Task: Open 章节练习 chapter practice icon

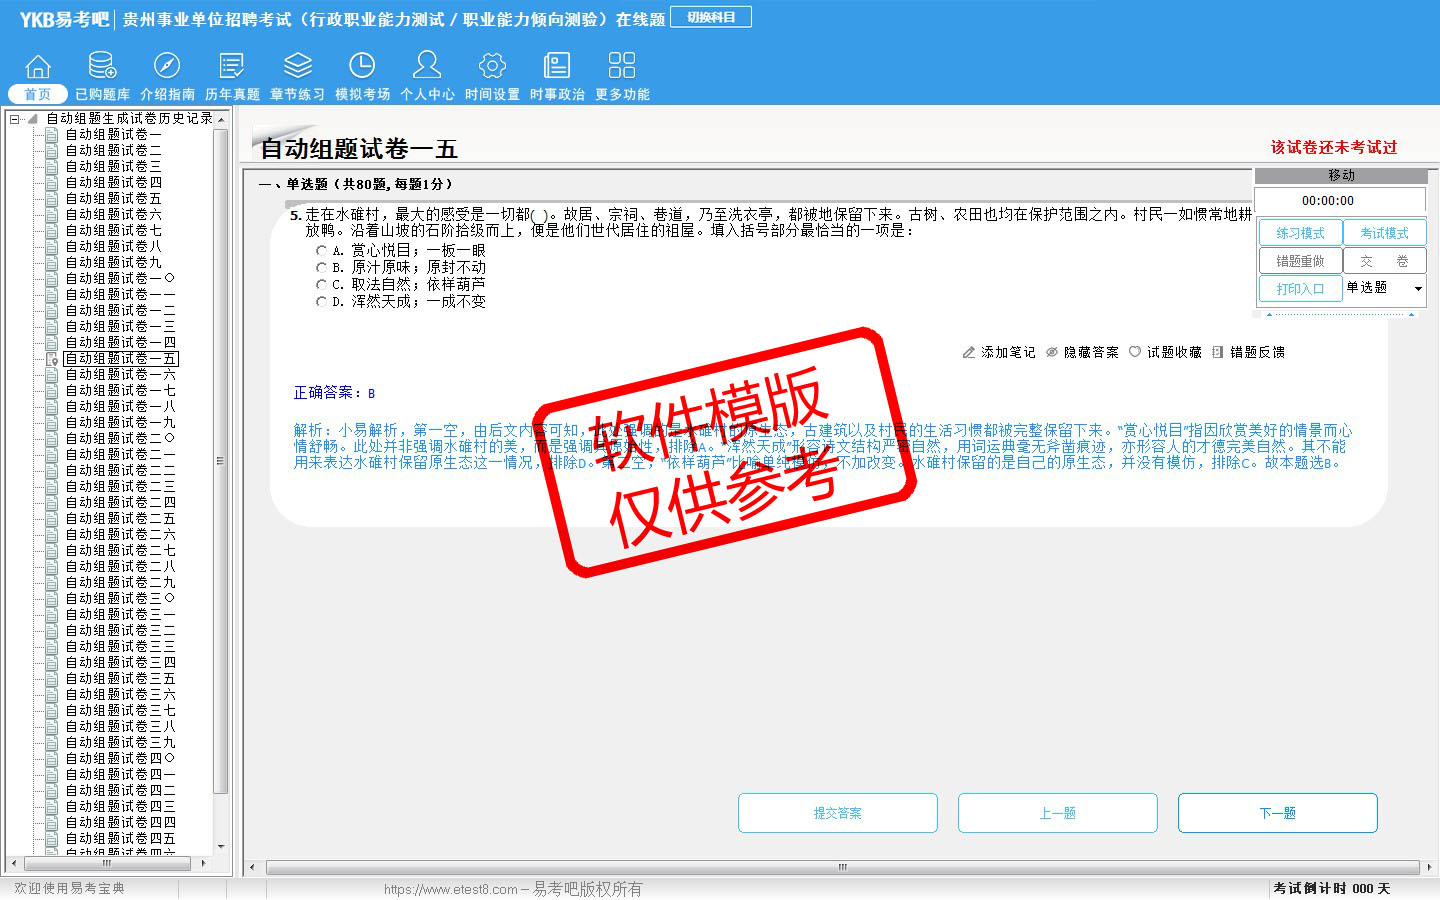Action: tap(297, 67)
